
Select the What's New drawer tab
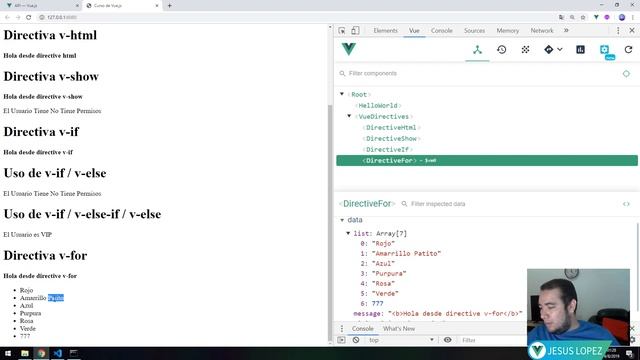399,329
